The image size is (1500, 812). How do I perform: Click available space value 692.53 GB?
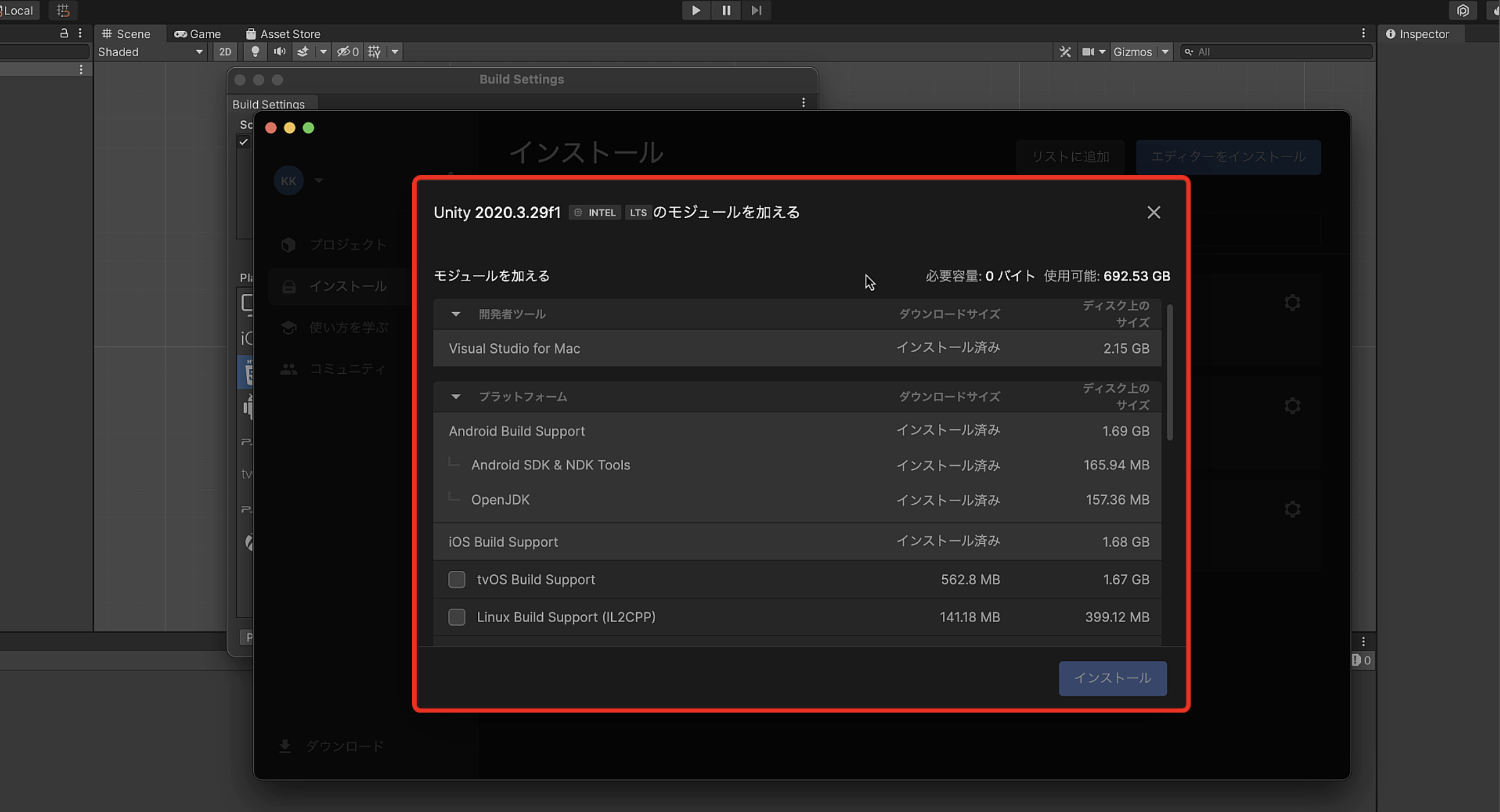(x=1137, y=276)
